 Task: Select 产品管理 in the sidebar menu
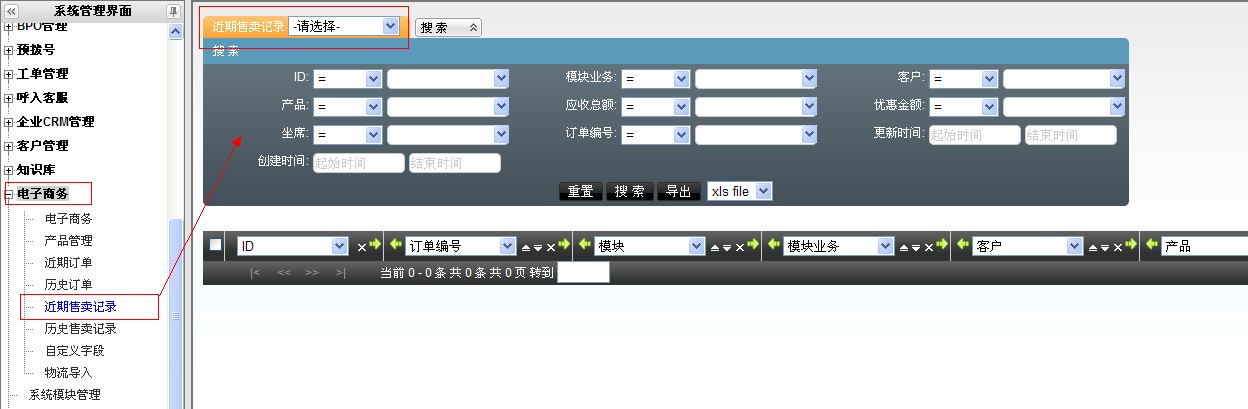click(68, 240)
